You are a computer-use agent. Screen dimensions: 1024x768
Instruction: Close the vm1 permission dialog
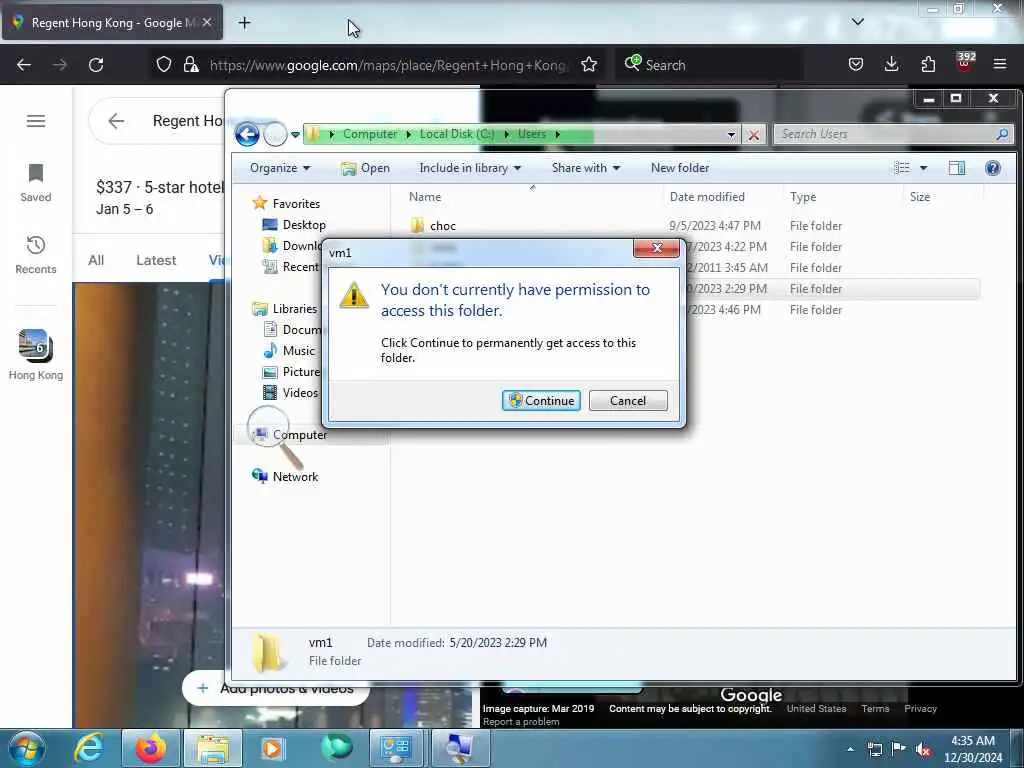(x=656, y=248)
